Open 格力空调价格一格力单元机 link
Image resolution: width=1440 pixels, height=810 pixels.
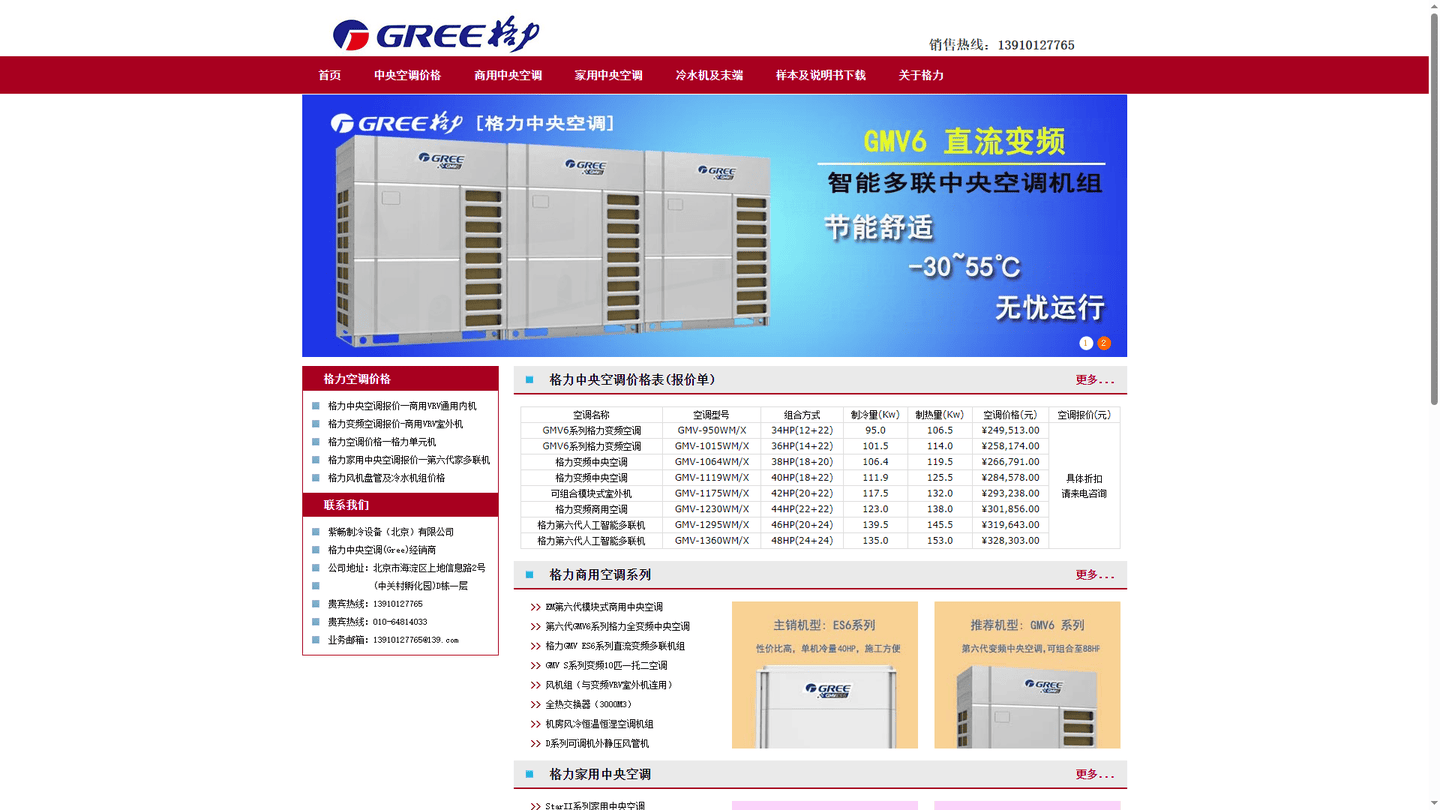click(x=382, y=442)
